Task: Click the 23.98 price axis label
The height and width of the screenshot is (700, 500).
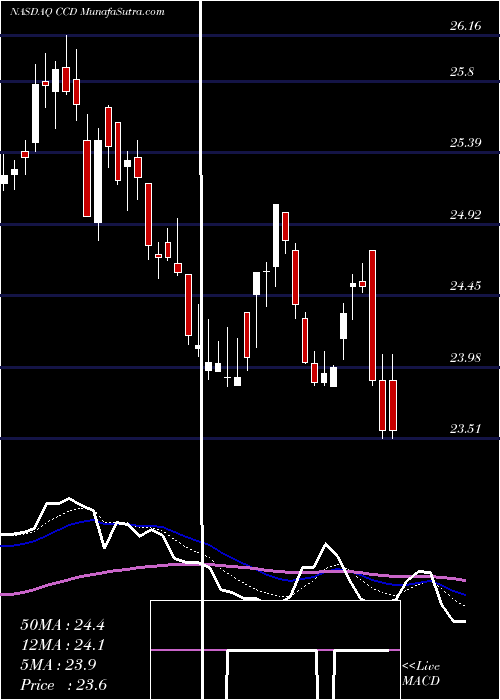Action: 466,357
